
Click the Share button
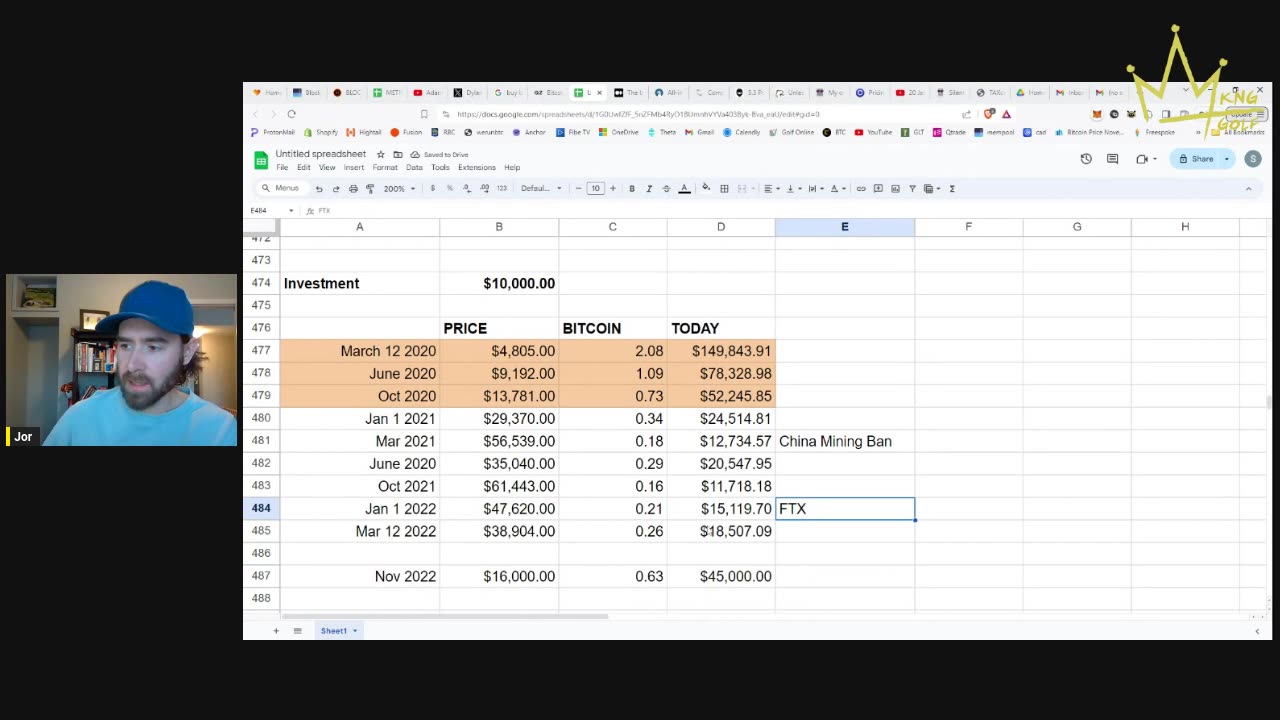tap(1196, 159)
